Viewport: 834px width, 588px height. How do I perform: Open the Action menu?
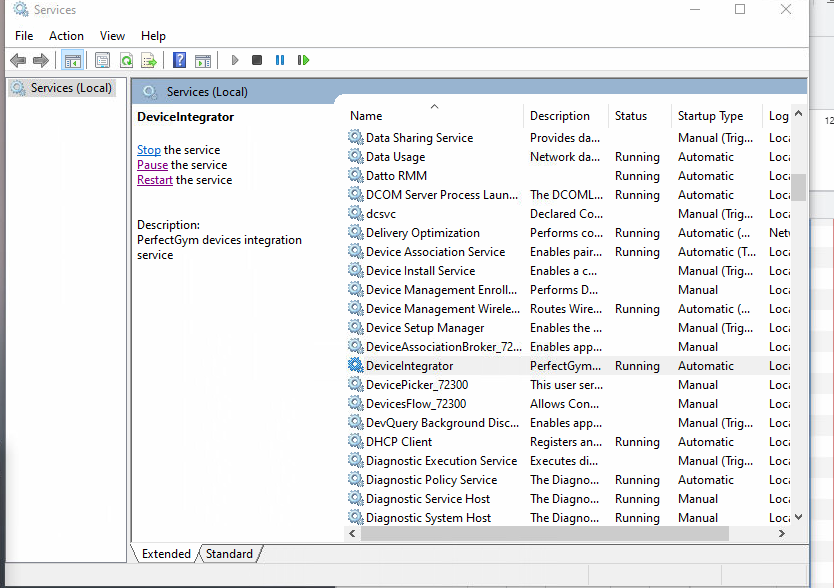pos(66,36)
